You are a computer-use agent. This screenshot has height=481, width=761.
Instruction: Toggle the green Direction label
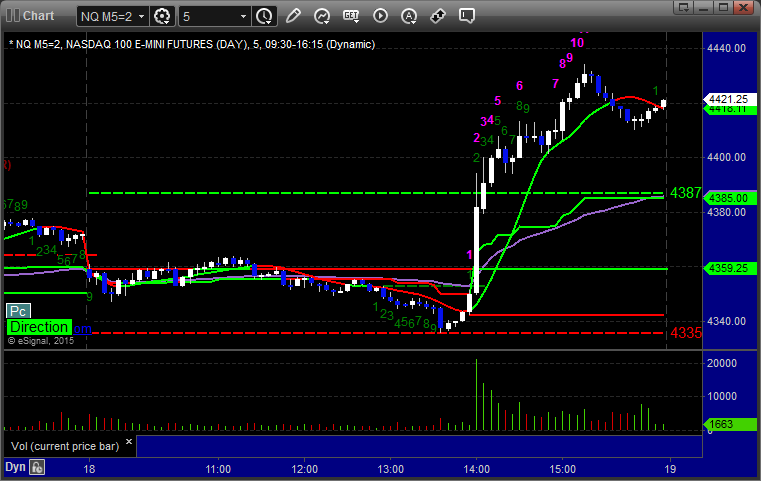tap(40, 327)
